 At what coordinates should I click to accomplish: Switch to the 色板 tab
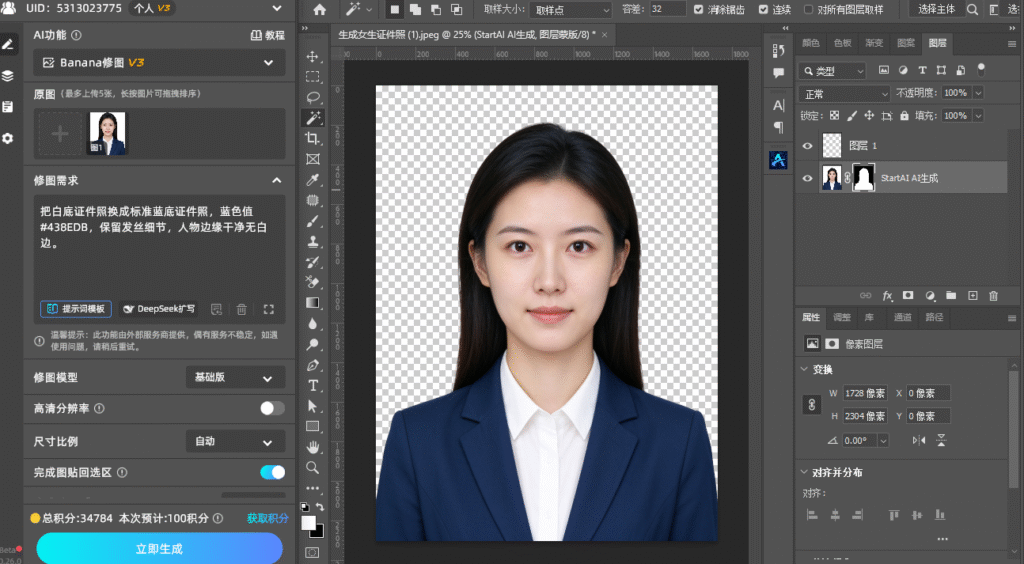[842, 43]
